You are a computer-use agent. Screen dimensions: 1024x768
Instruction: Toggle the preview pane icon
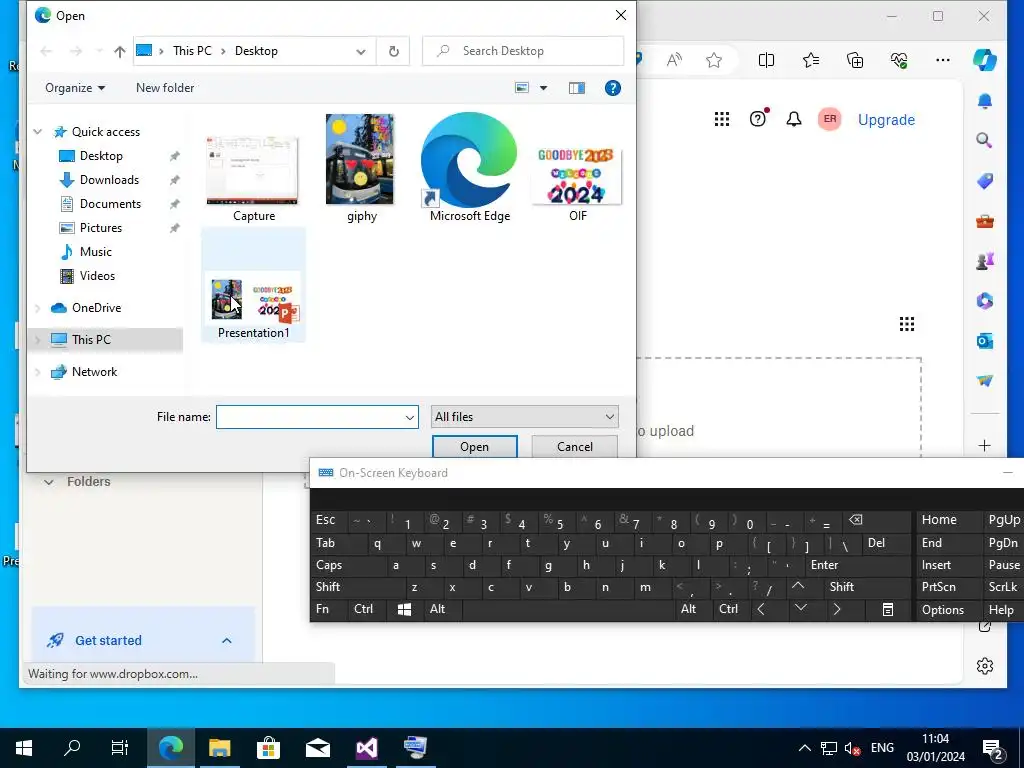tap(577, 88)
